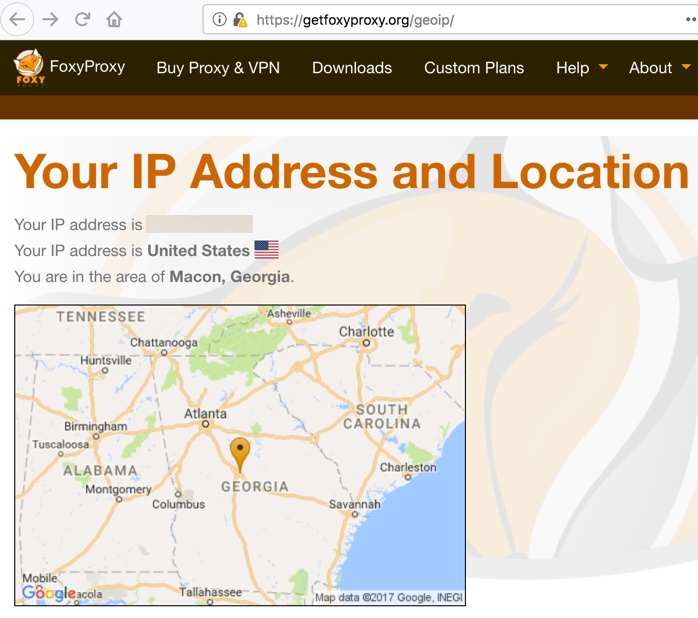Click the United States flag icon
Screen dimensions: 698x618
[x=267, y=250]
